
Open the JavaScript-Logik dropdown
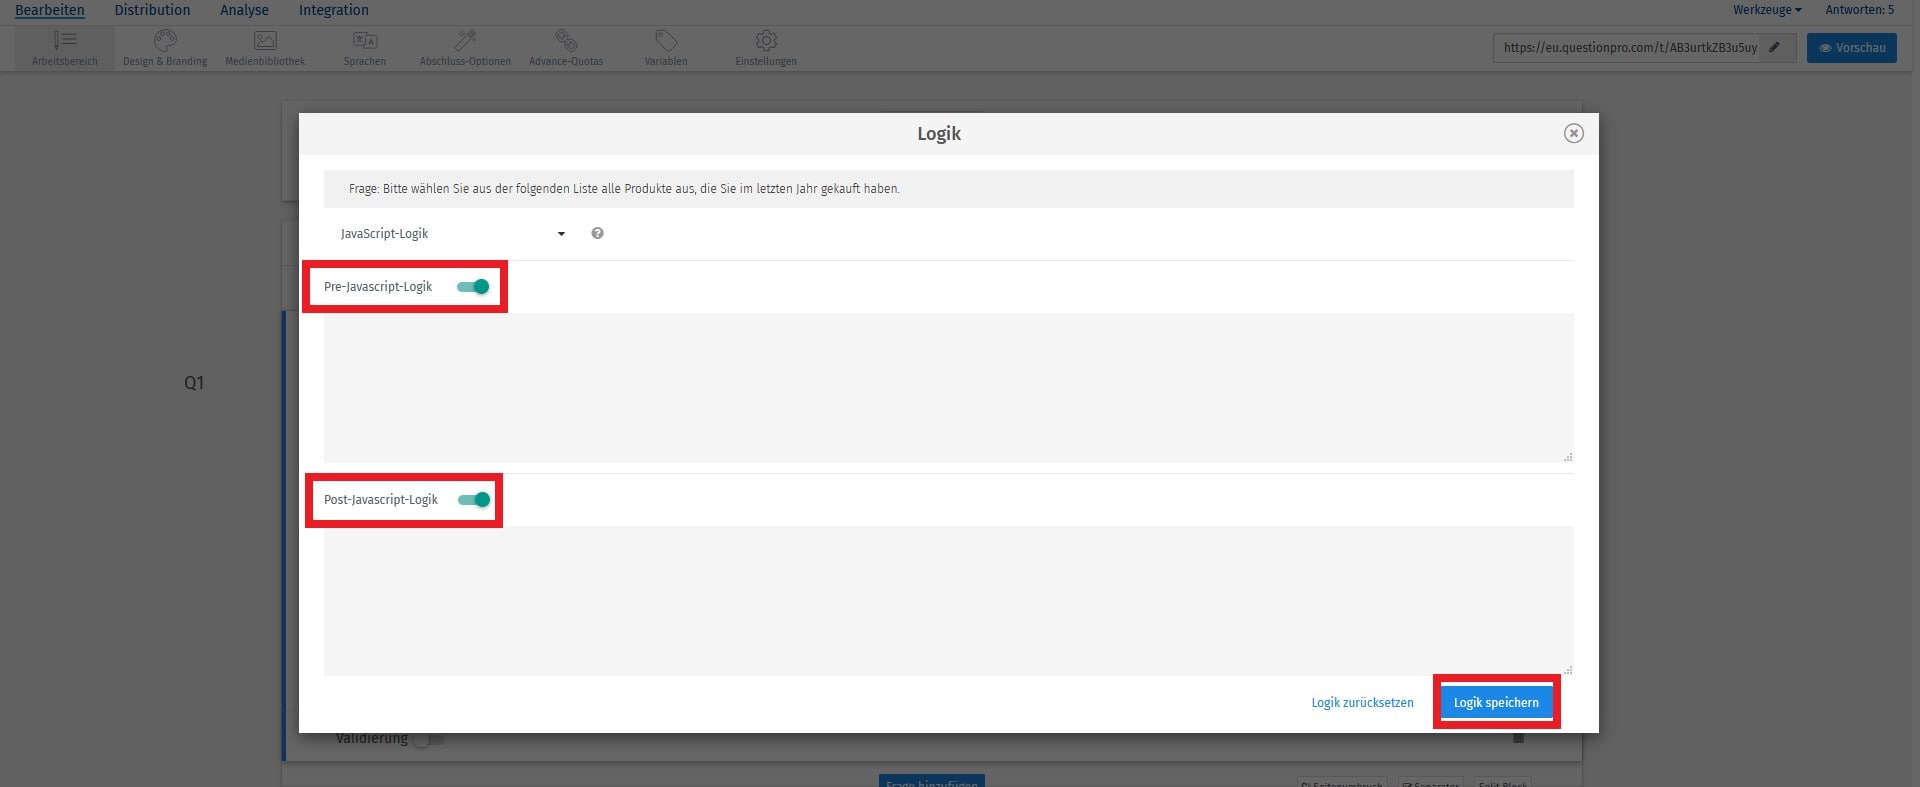[453, 233]
